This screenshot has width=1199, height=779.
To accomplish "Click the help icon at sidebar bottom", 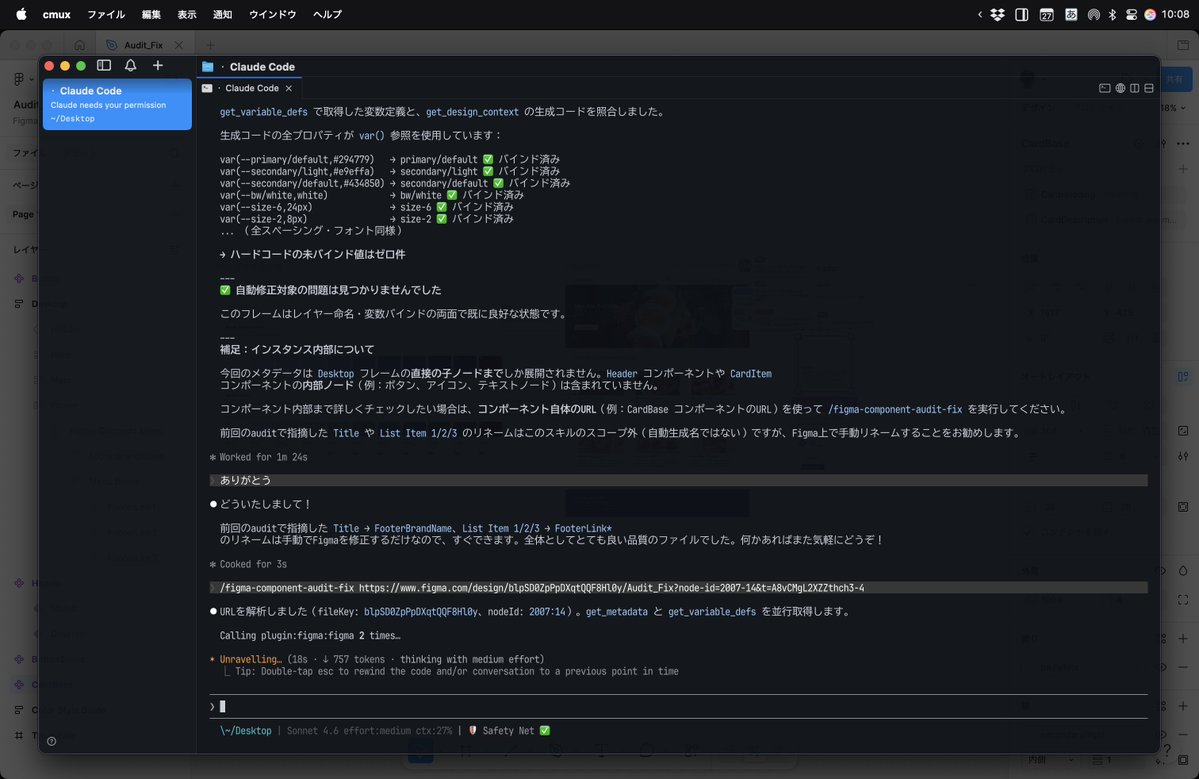I will (51, 741).
